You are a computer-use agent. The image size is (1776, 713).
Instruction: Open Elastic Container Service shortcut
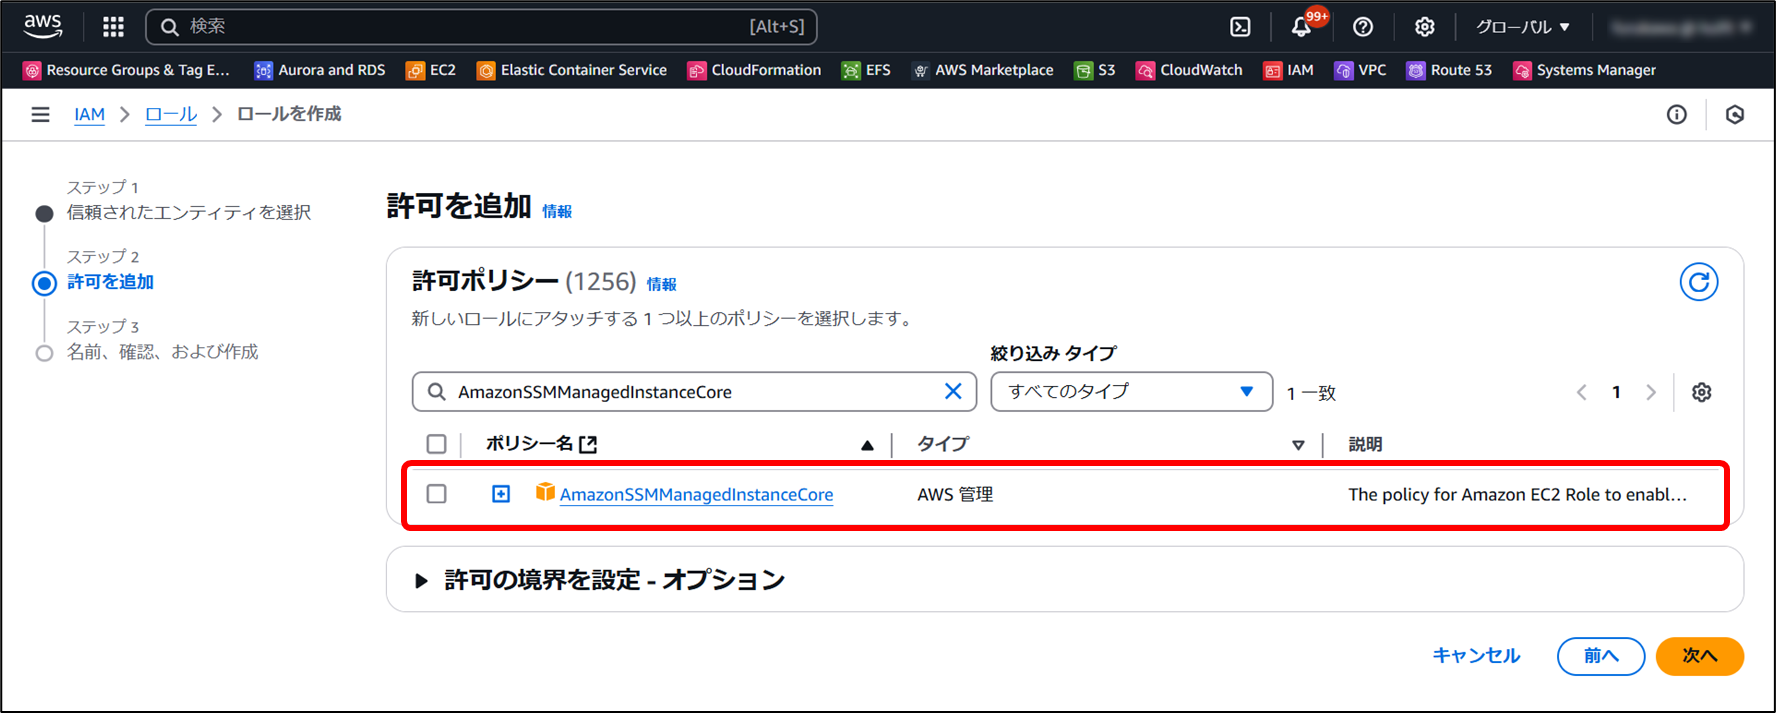click(572, 70)
